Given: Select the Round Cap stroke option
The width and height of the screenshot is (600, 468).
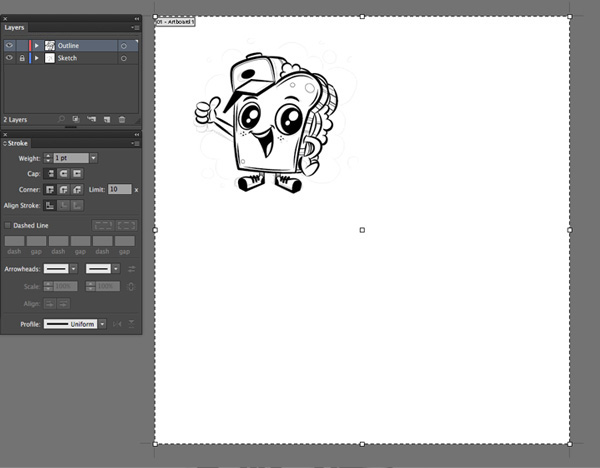Looking at the screenshot, I should click(x=62, y=173).
